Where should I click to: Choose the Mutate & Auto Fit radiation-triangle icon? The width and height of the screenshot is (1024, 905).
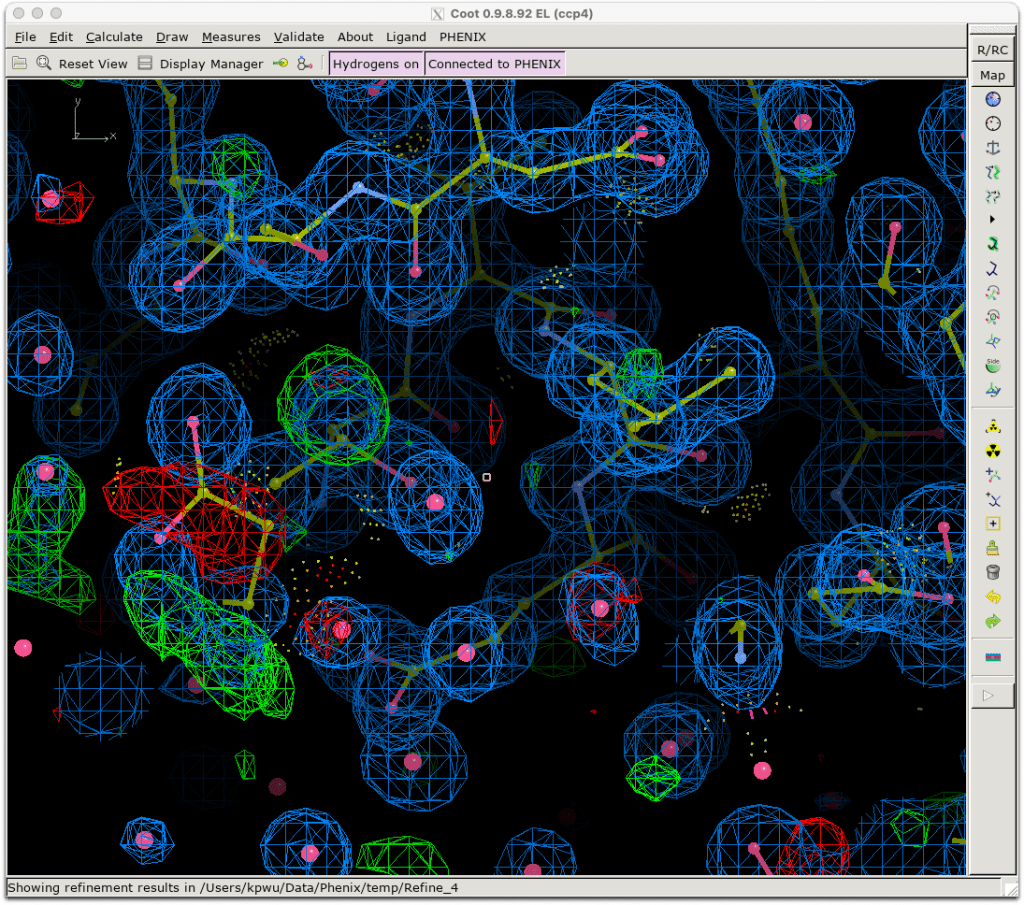click(993, 426)
